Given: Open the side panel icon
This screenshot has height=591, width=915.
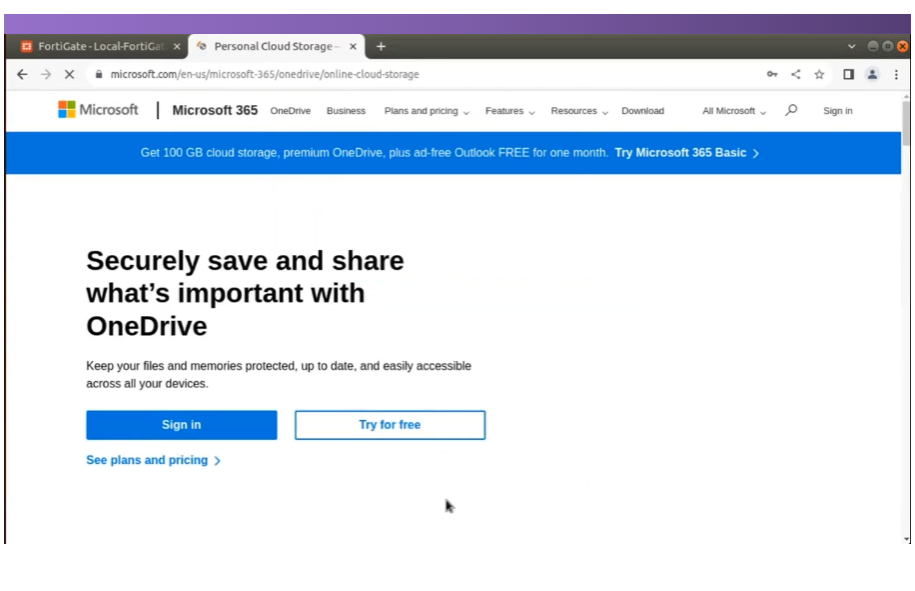Looking at the screenshot, I should click(848, 75).
